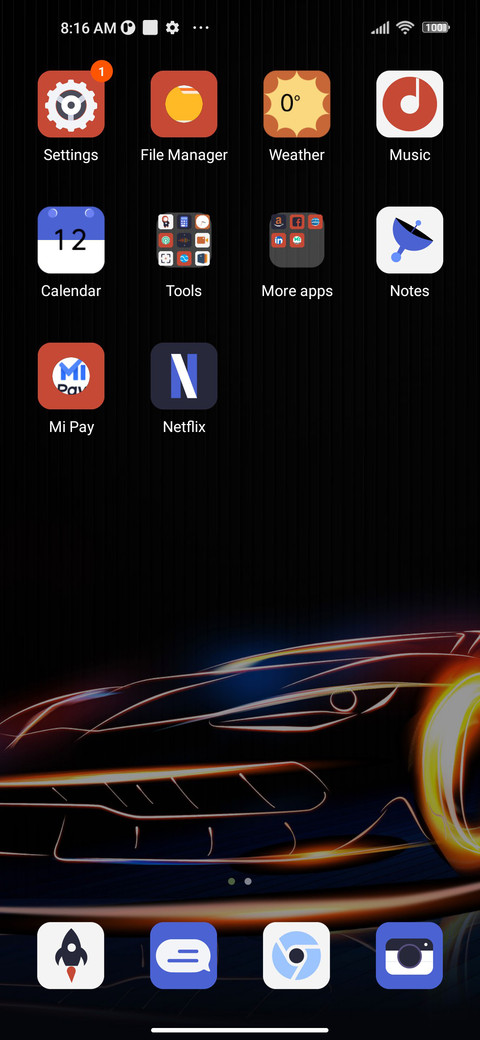Screen dimensions: 480x1040
Task: Tap the Wi-Fi status icon
Action: coord(404,28)
